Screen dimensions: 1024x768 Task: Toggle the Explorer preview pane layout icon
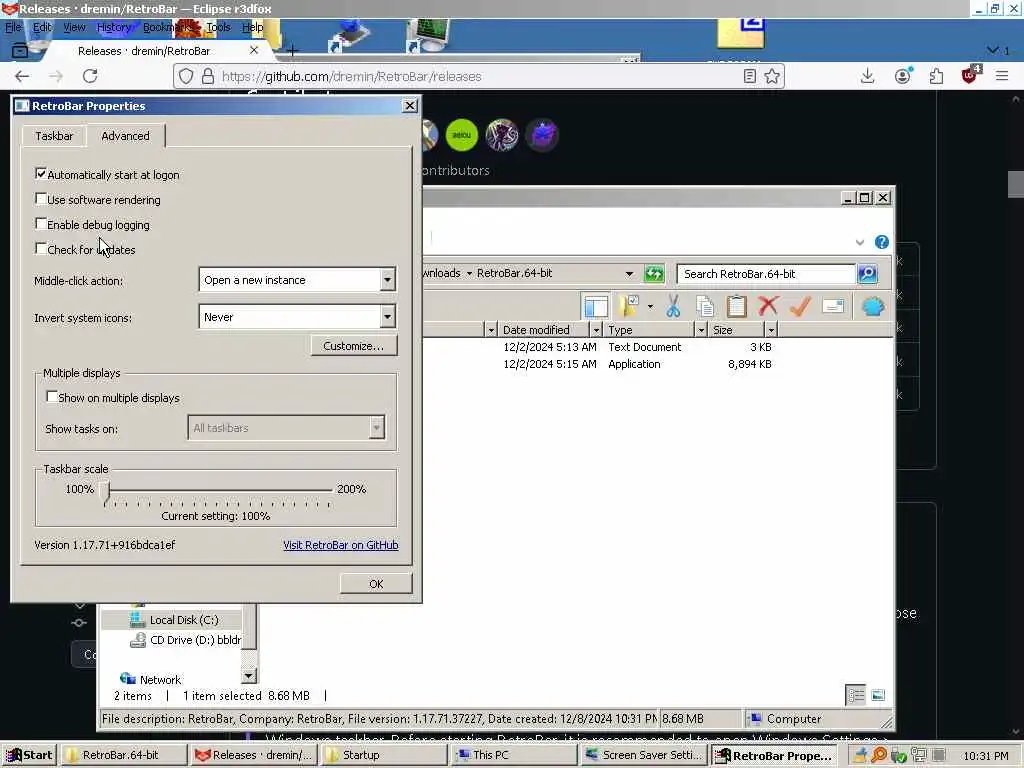click(596, 306)
